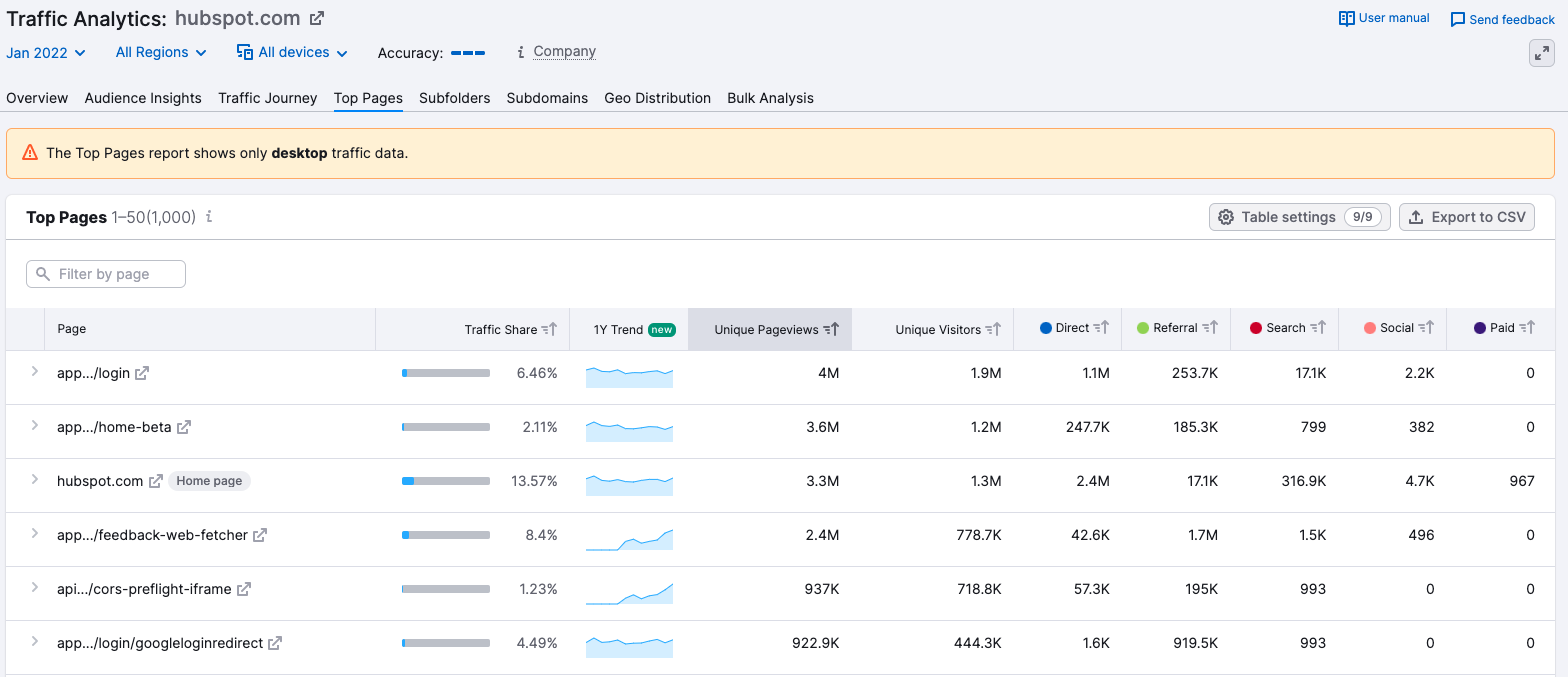Click the 1Y Trend chart for feedback-web-fetcher
The height and width of the screenshot is (677, 1568).
(629, 539)
